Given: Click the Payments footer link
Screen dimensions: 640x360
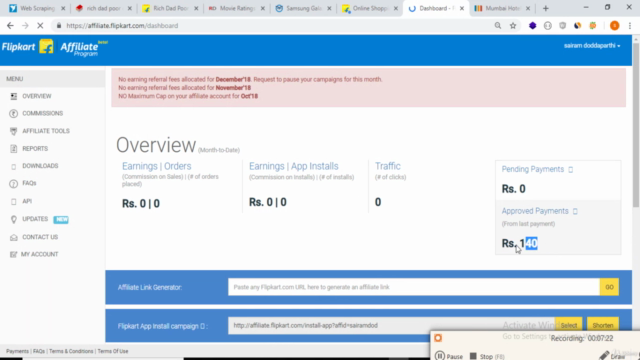Looking at the screenshot, I should pyautogui.click(x=17, y=351).
